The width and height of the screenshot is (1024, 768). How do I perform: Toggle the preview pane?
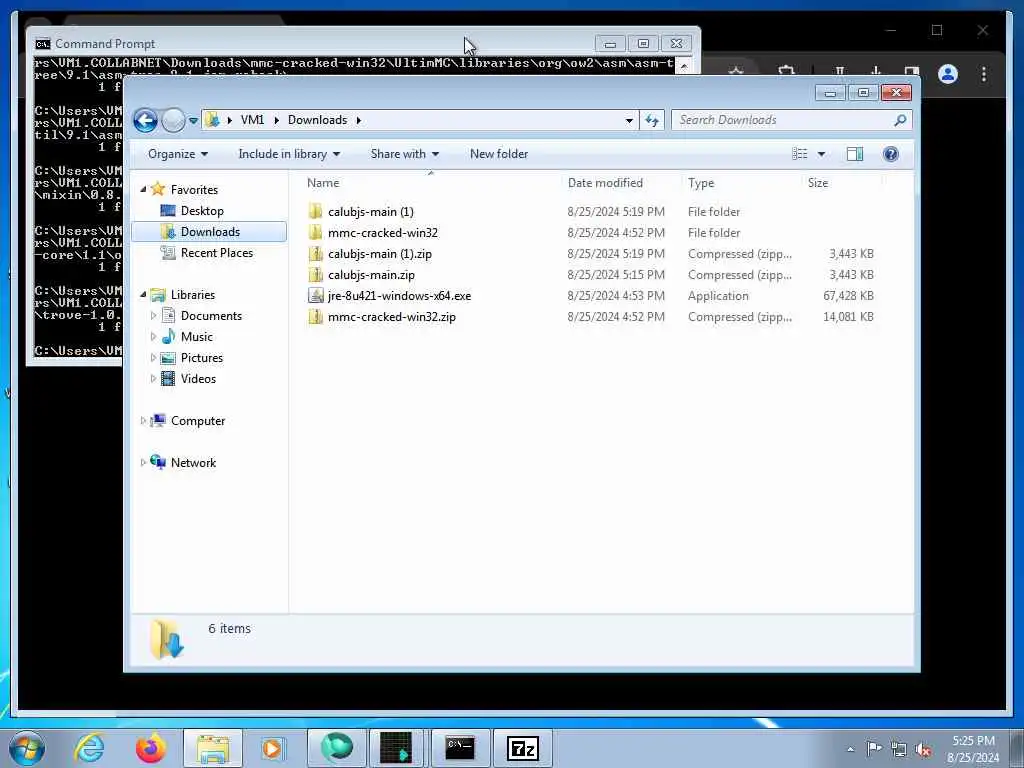tap(854, 154)
